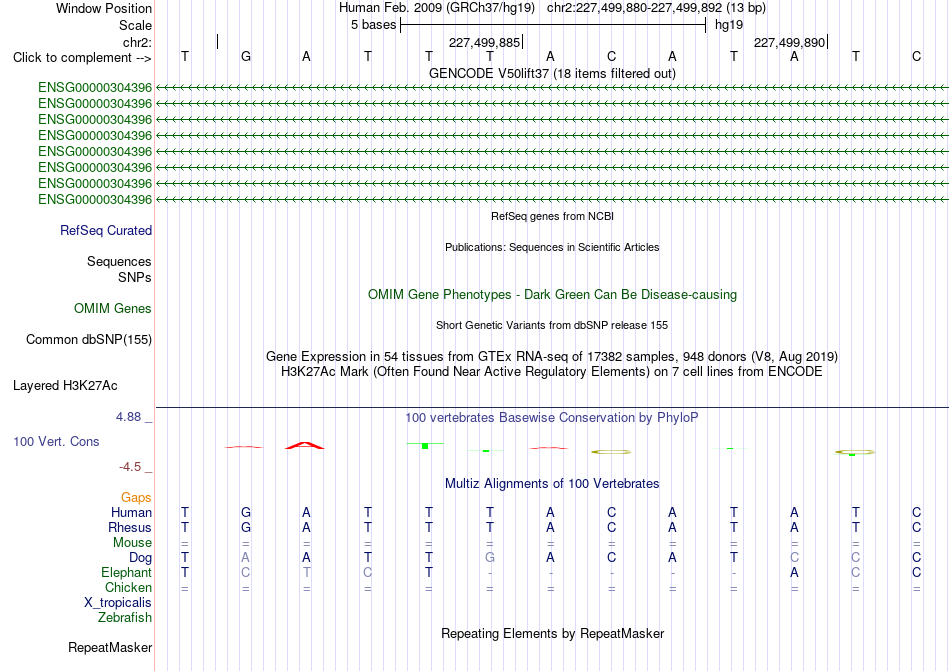Screen dimensions: 950x671
Task: Open 'Publications: Sequences in Scientific Articles' title
Action: (552, 247)
